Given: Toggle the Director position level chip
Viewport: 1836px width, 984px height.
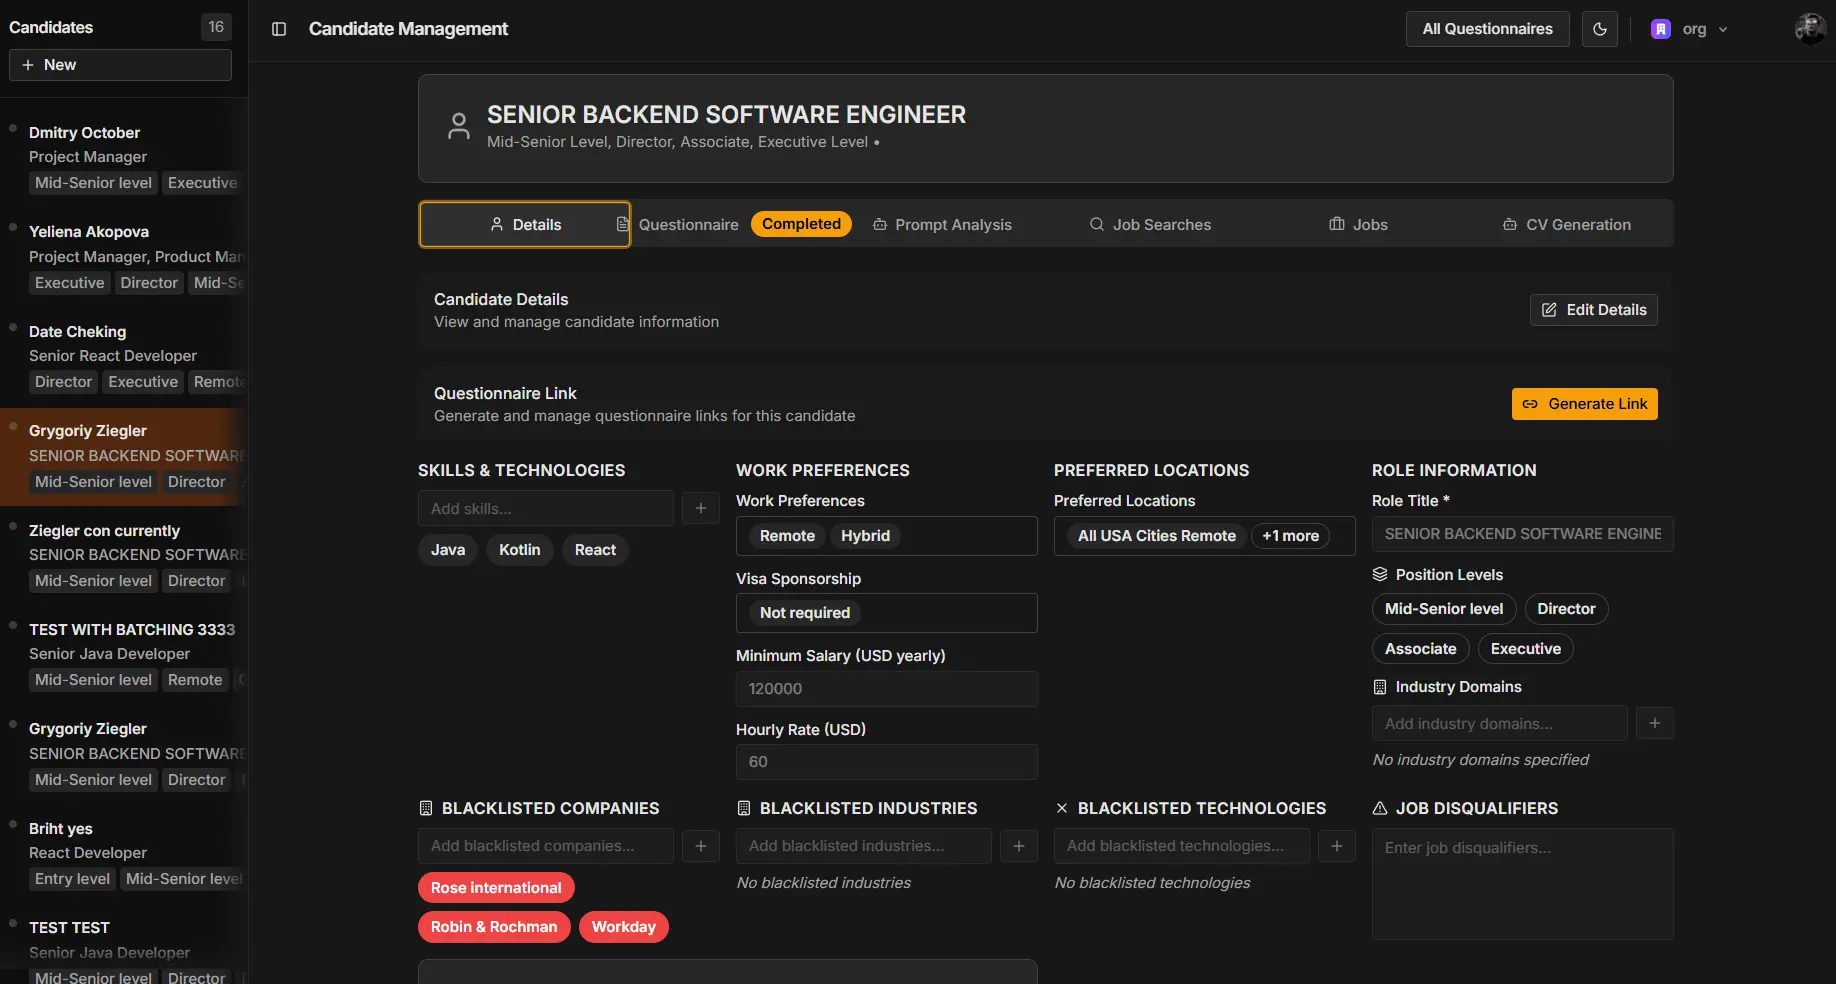Looking at the screenshot, I should [x=1565, y=609].
